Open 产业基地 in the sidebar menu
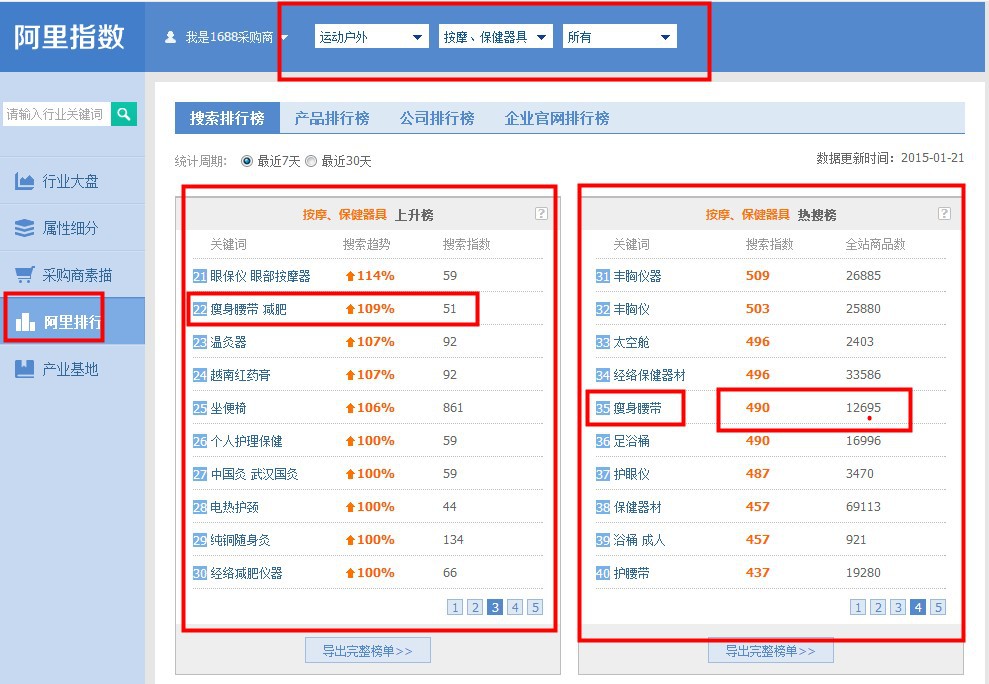Screen dimensions: 989x684 71,369
